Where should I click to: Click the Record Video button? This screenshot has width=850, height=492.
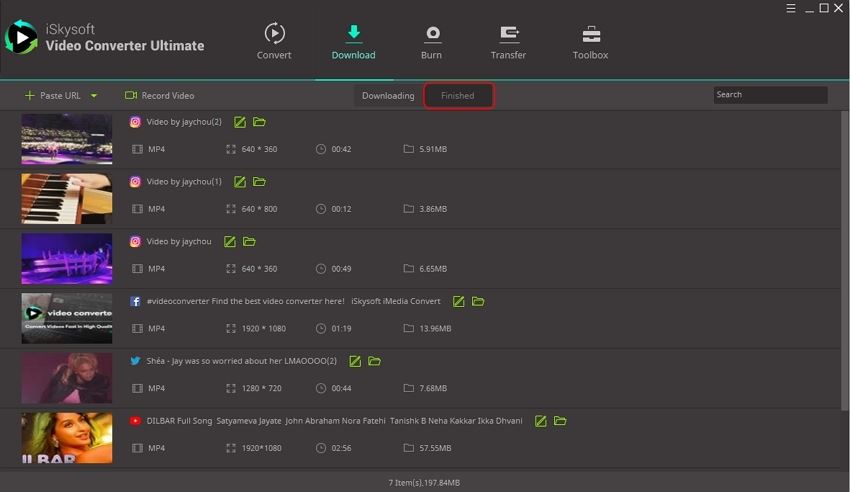pyautogui.click(x=160, y=96)
